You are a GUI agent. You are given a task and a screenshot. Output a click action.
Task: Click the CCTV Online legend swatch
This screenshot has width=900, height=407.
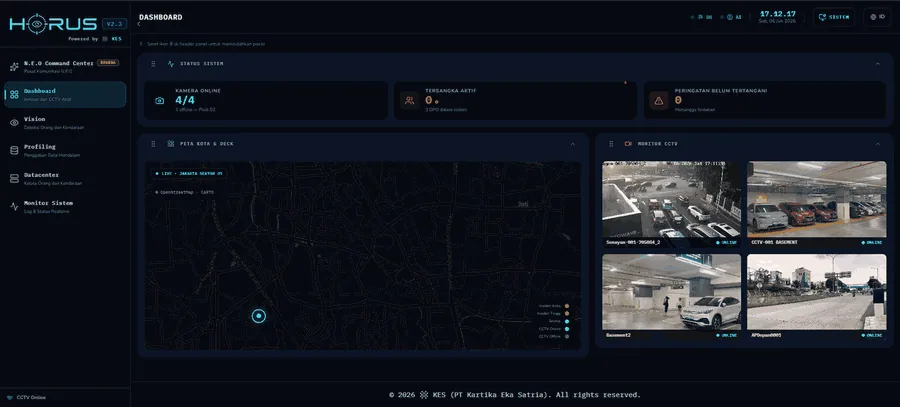click(x=567, y=329)
